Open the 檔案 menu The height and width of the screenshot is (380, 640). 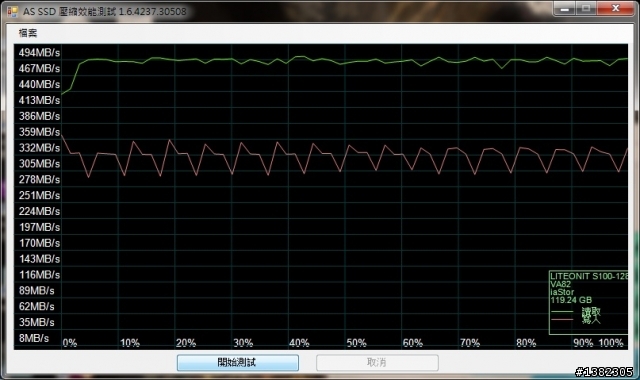click(x=28, y=33)
